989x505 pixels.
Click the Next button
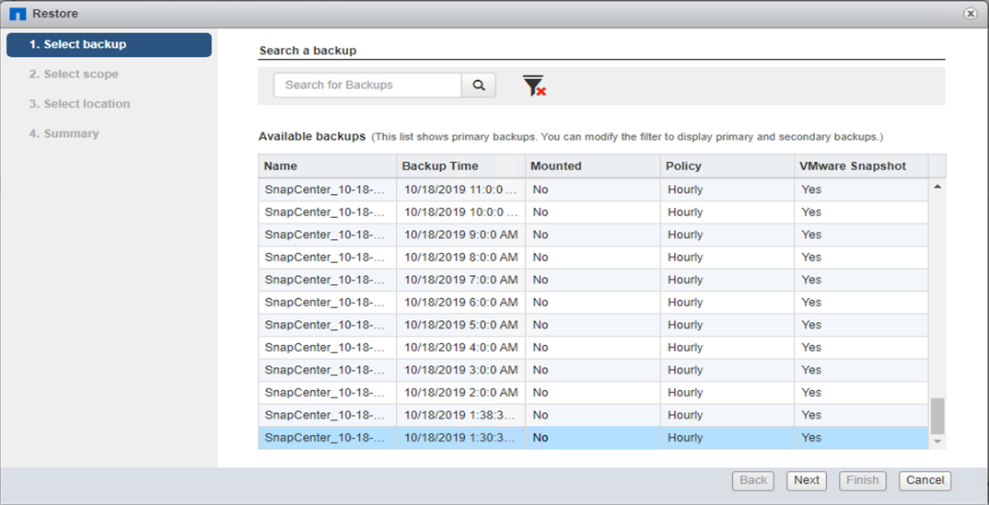click(x=807, y=480)
